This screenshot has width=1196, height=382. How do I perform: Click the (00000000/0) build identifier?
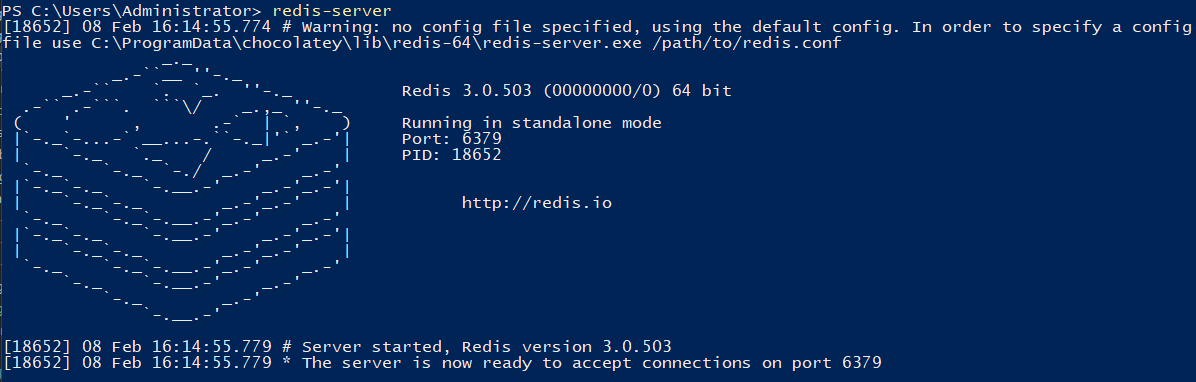point(602,91)
